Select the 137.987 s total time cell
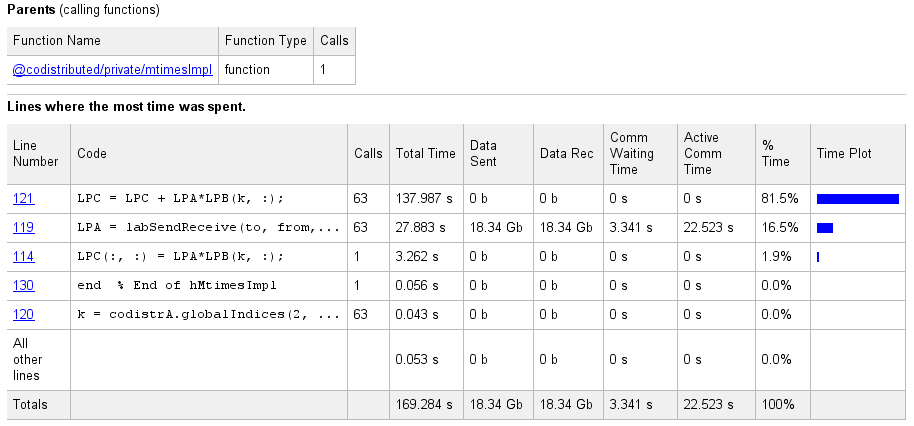Viewport: 914px width, 426px height. [x=425, y=199]
